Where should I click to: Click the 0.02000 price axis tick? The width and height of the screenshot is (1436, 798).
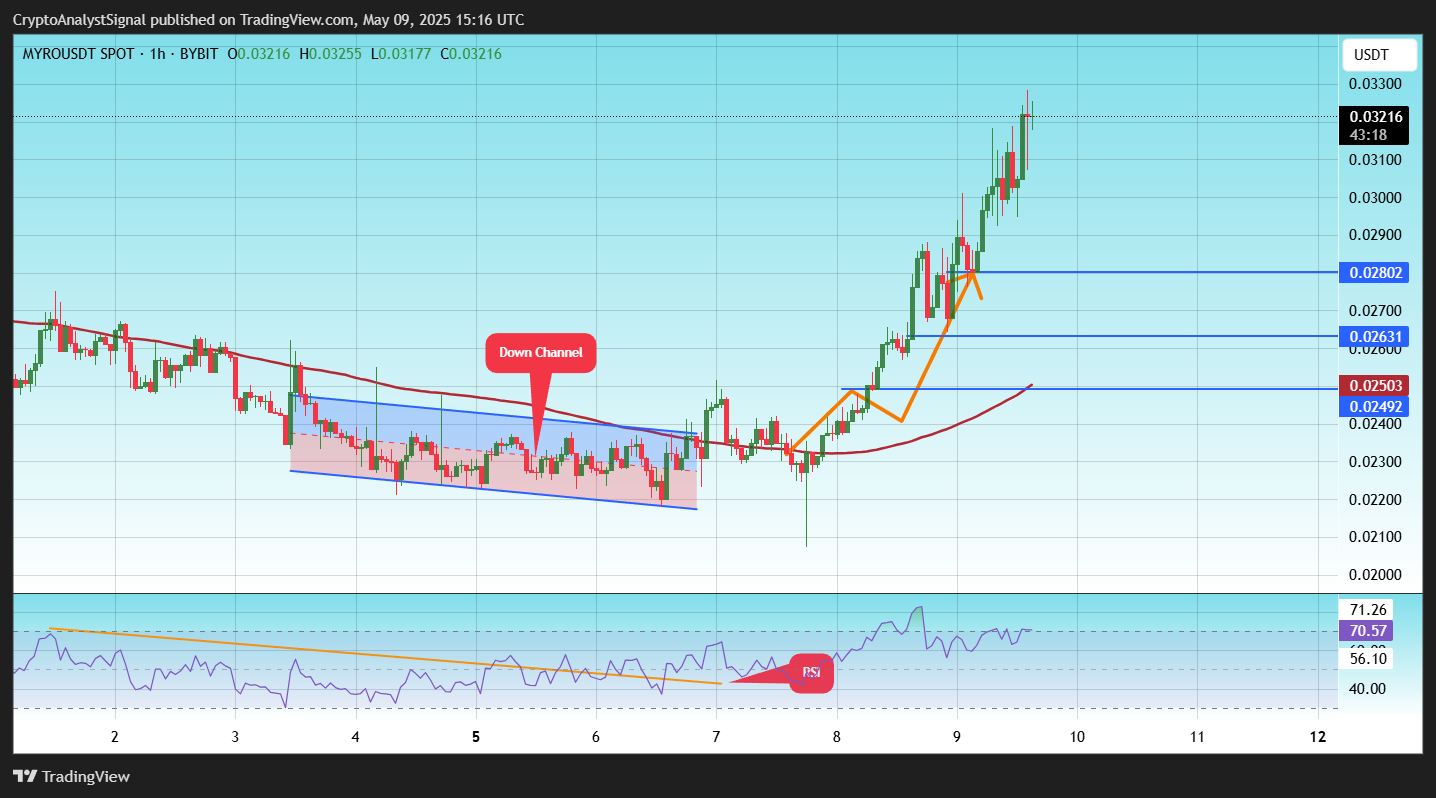click(1376, 575)
